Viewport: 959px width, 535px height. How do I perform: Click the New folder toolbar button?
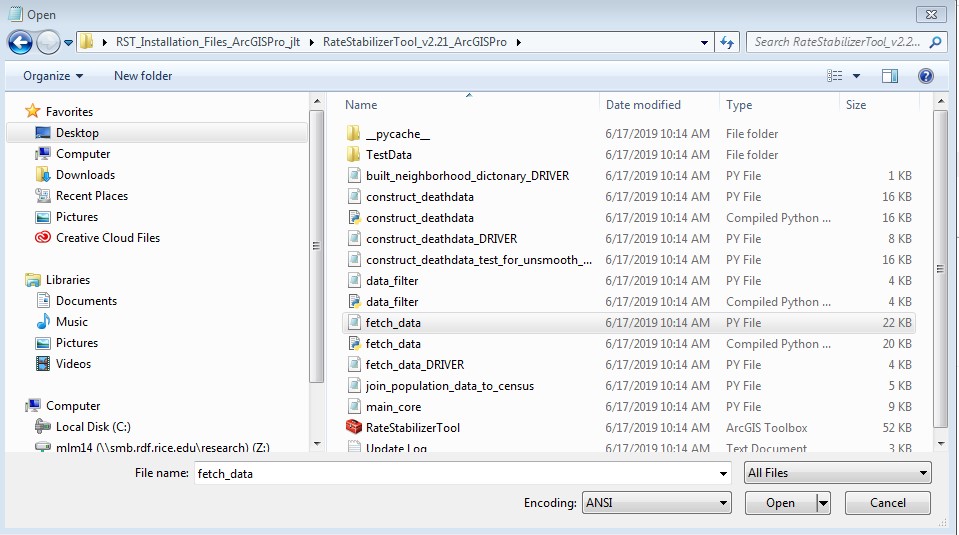pos(143,76)
